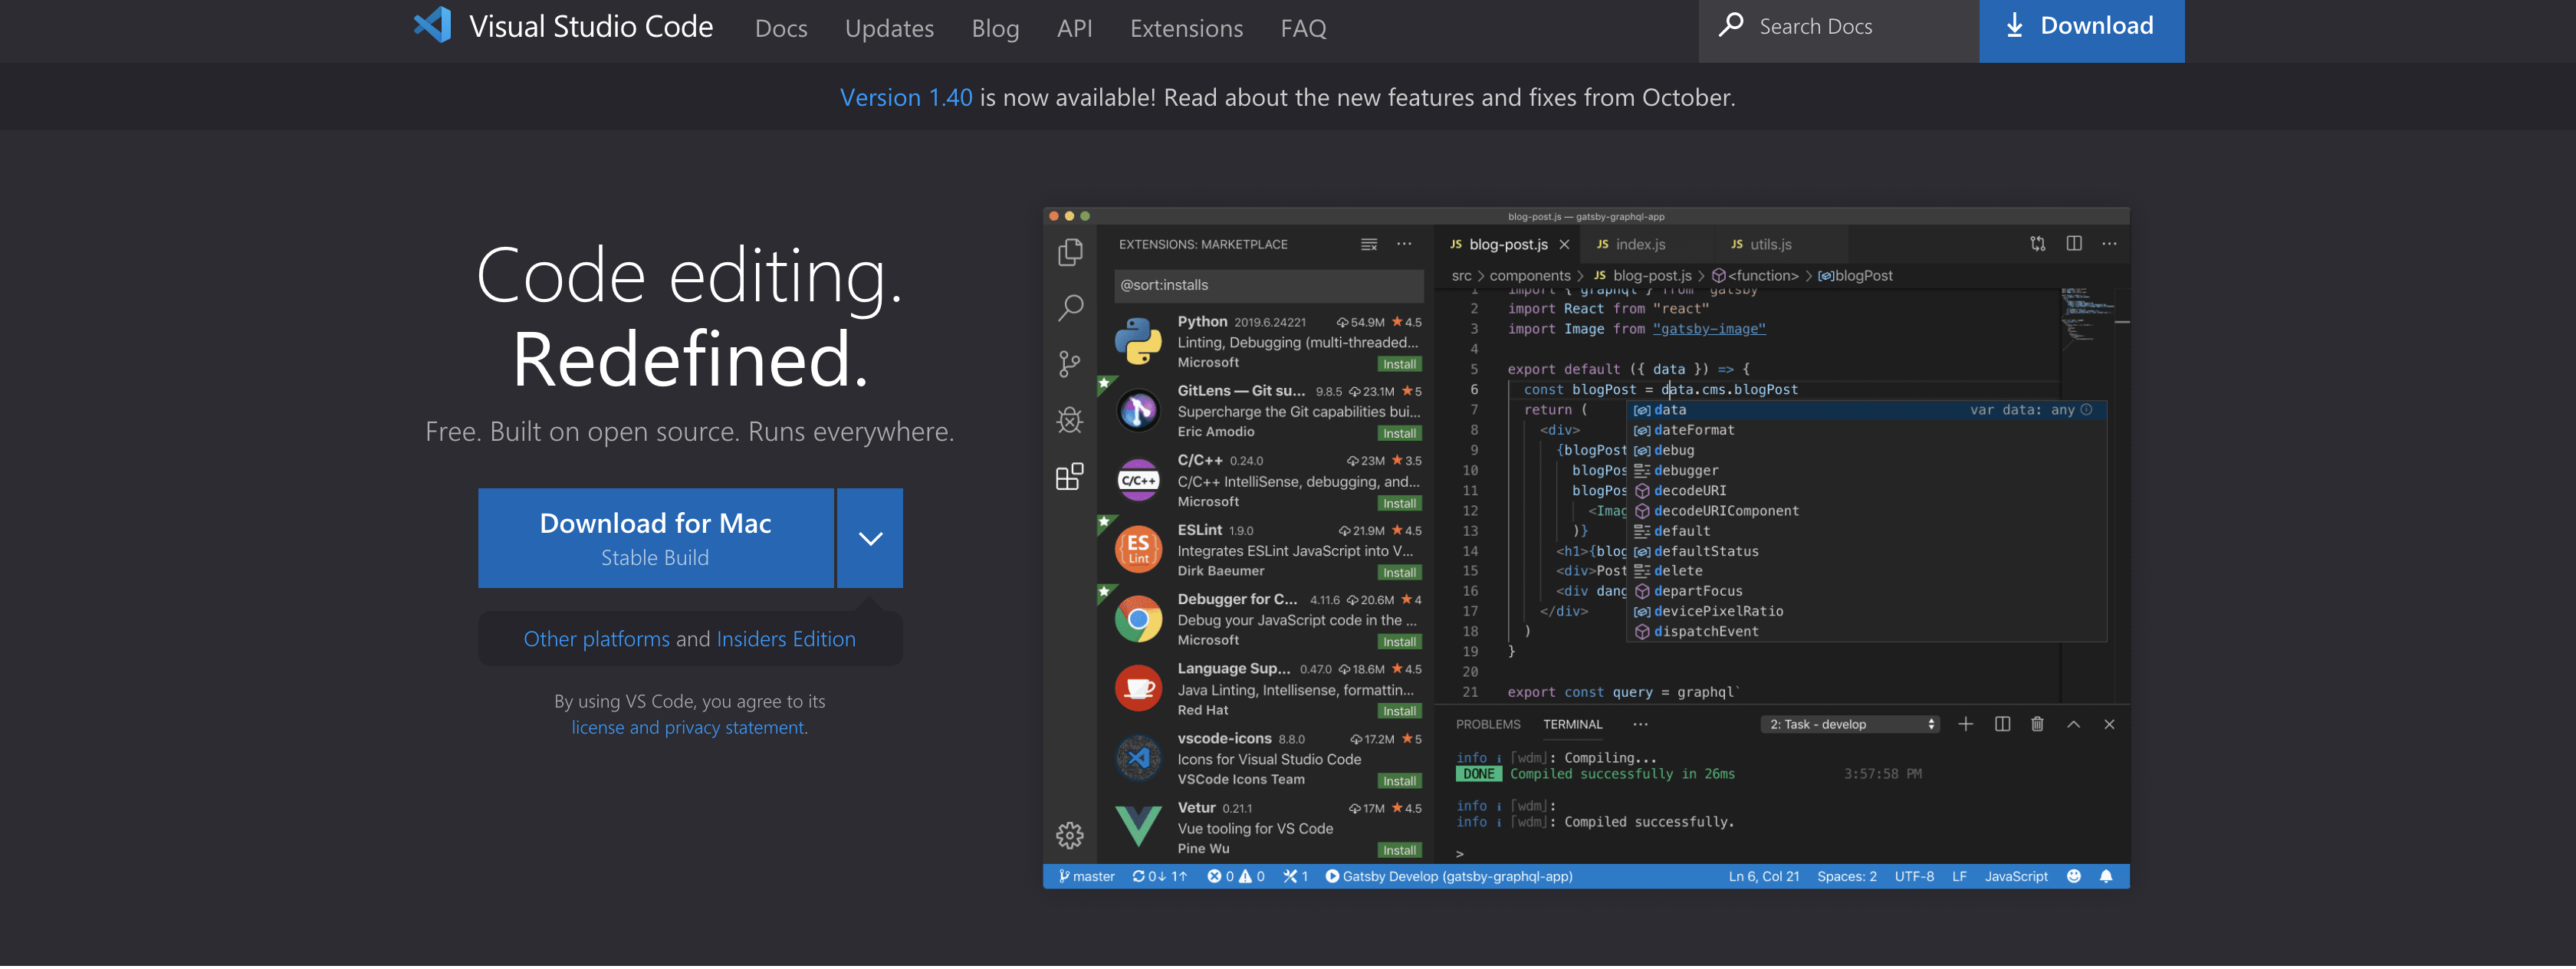The height and width of the screenshot is (969, 2576).
Task: Click the split editor icon
Action: [2074, 244]
